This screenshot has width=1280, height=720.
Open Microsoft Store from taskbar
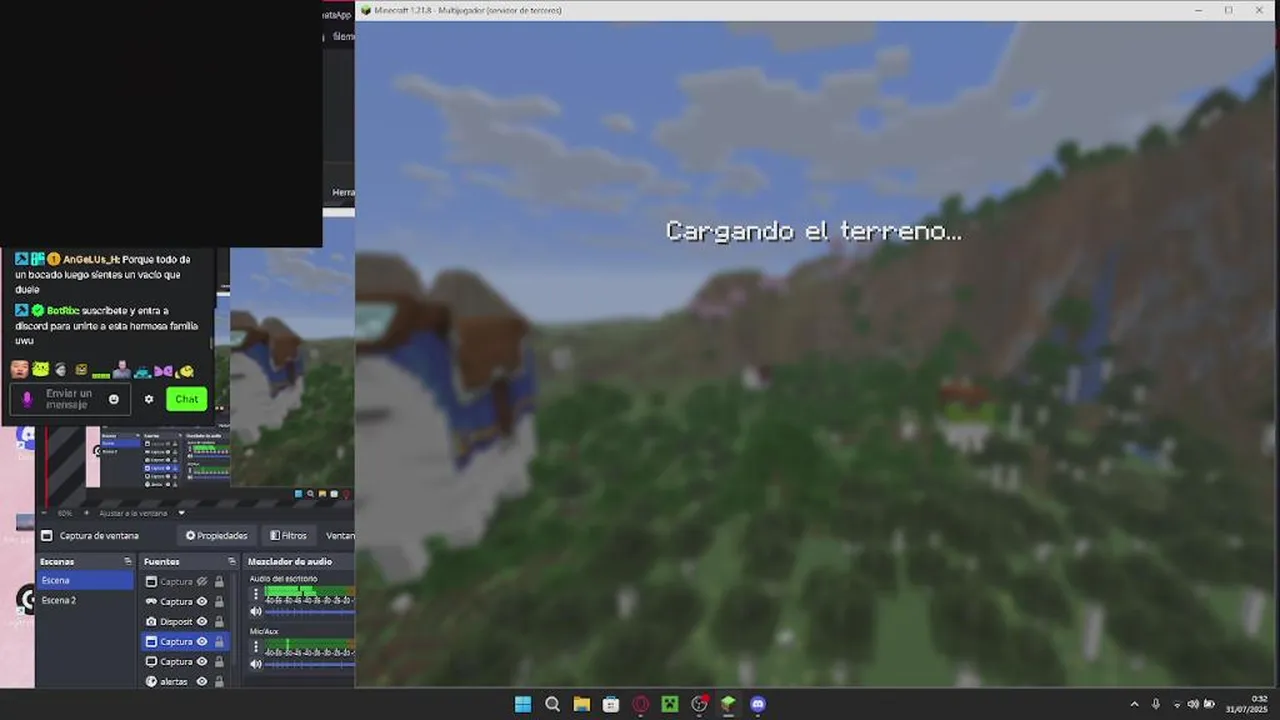point(611,704)
